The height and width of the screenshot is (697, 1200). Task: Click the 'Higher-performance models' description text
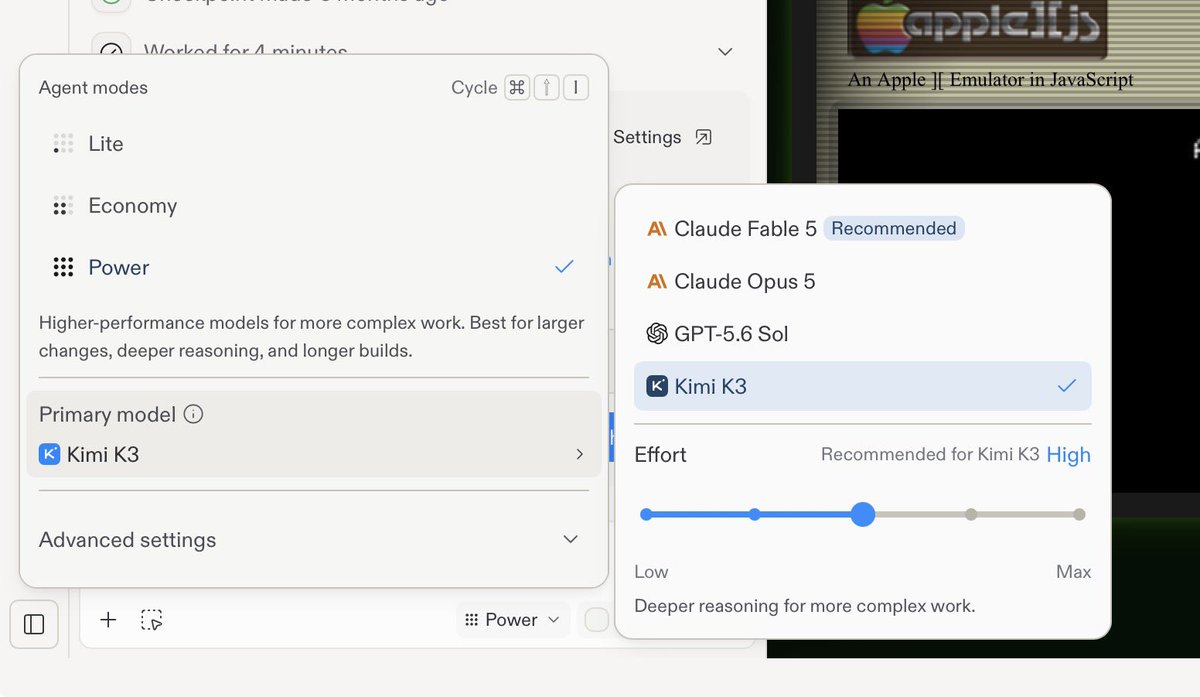click(312, 337)
